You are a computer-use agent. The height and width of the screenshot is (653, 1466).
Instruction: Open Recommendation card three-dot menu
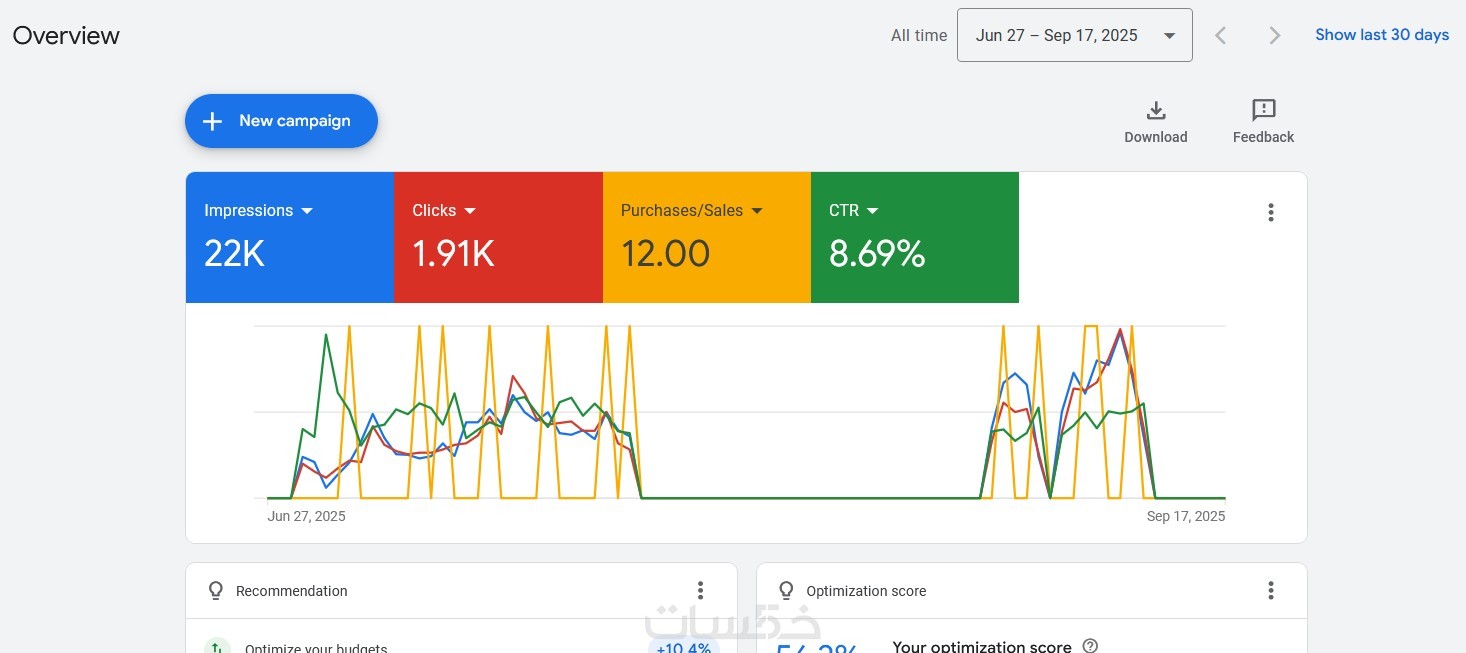701,590
